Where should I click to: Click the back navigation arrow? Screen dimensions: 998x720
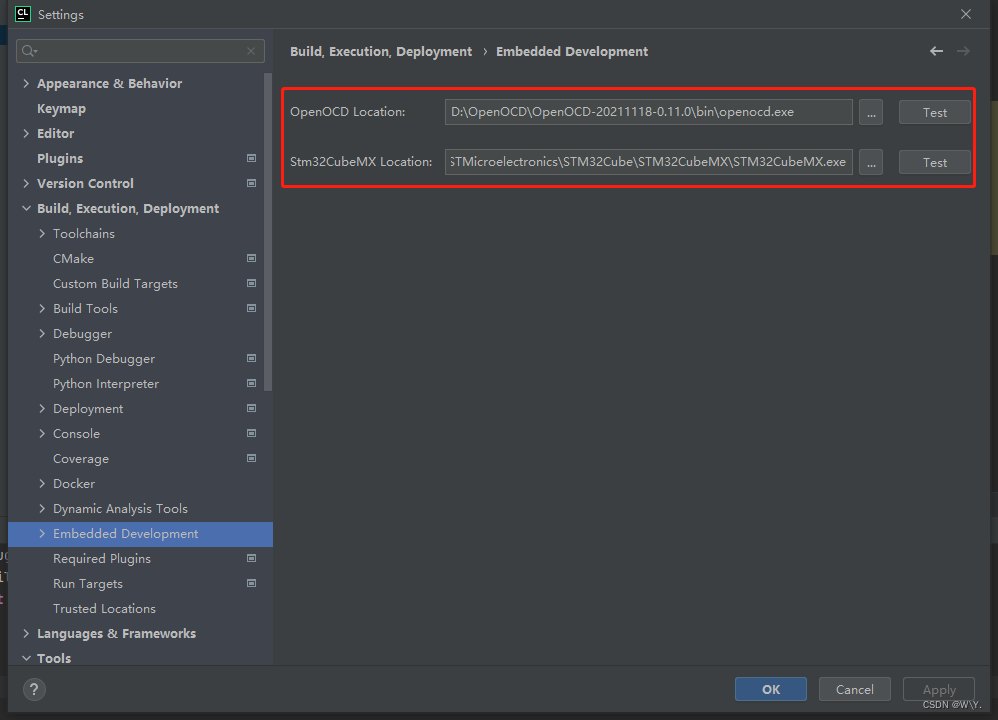tap(935, 51)
